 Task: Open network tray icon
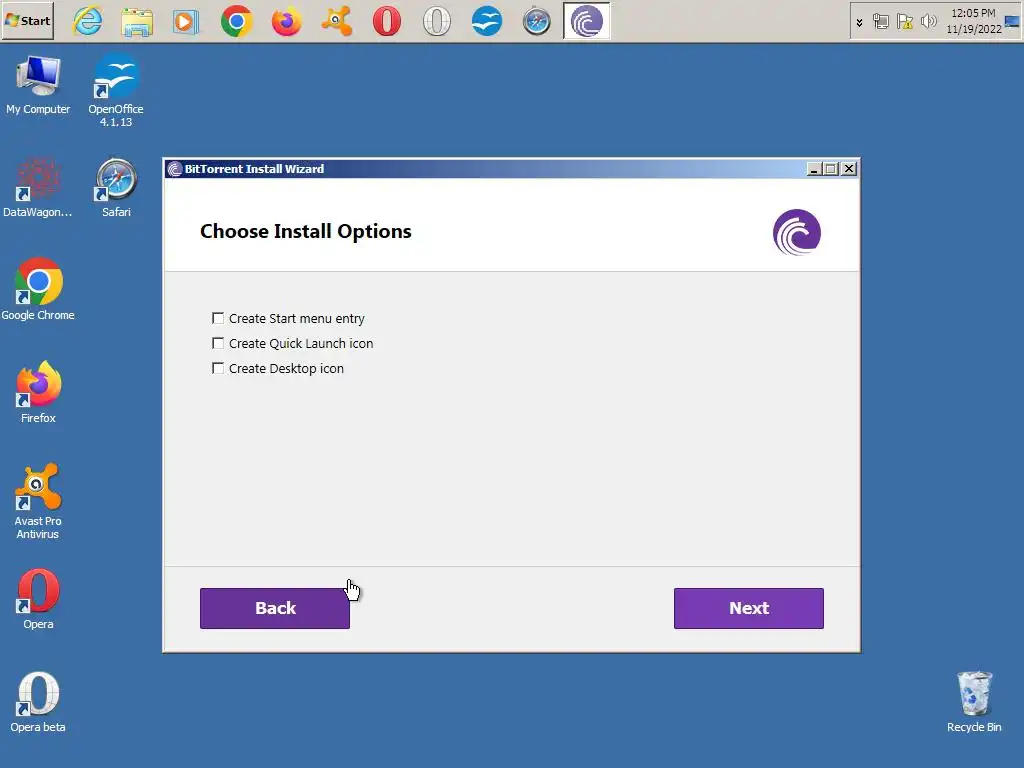point(881,22)
